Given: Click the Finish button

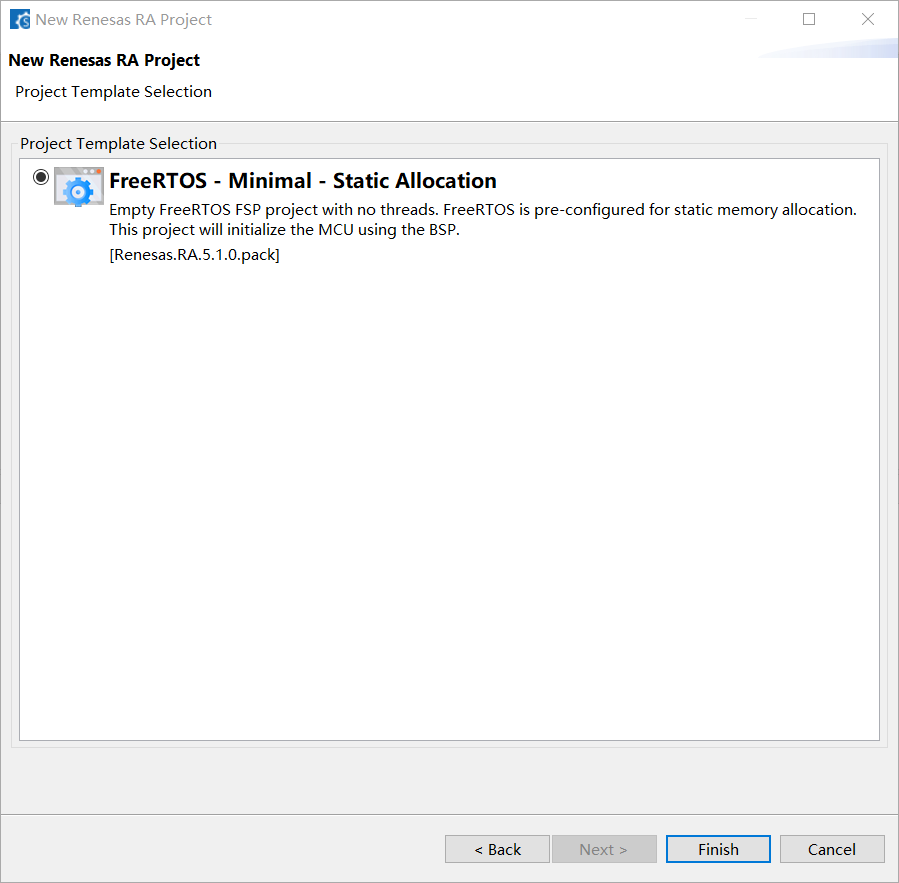Looking at the screenshot, I should [718, 849].
